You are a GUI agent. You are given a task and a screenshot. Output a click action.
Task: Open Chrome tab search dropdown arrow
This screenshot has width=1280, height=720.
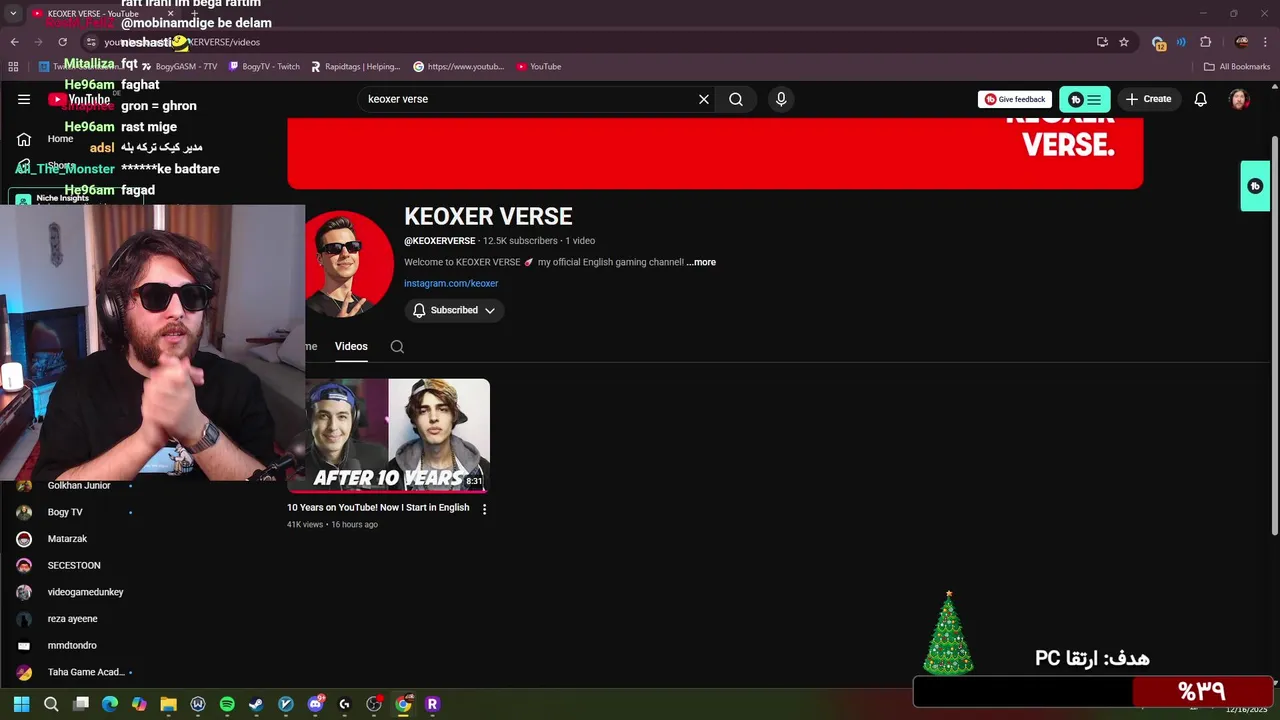pyautogui.click(x=13, y=13)
